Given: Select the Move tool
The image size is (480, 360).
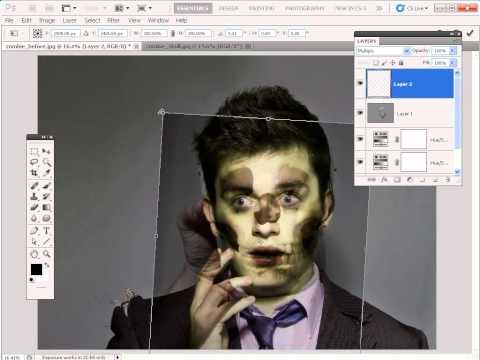Looking at the screenshot, I should click(x=46, y=152).
